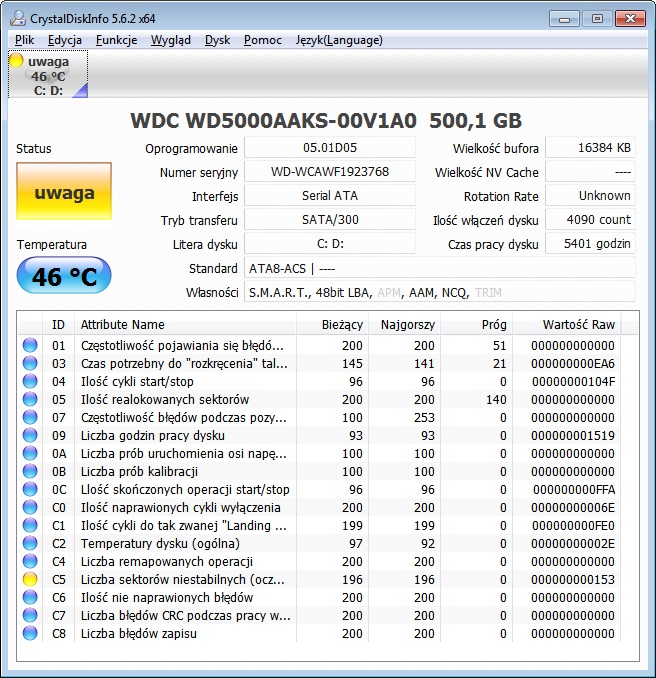
Task: Click the Czas pracy dysku field 5401 godzin
Action: click(591, 244)
